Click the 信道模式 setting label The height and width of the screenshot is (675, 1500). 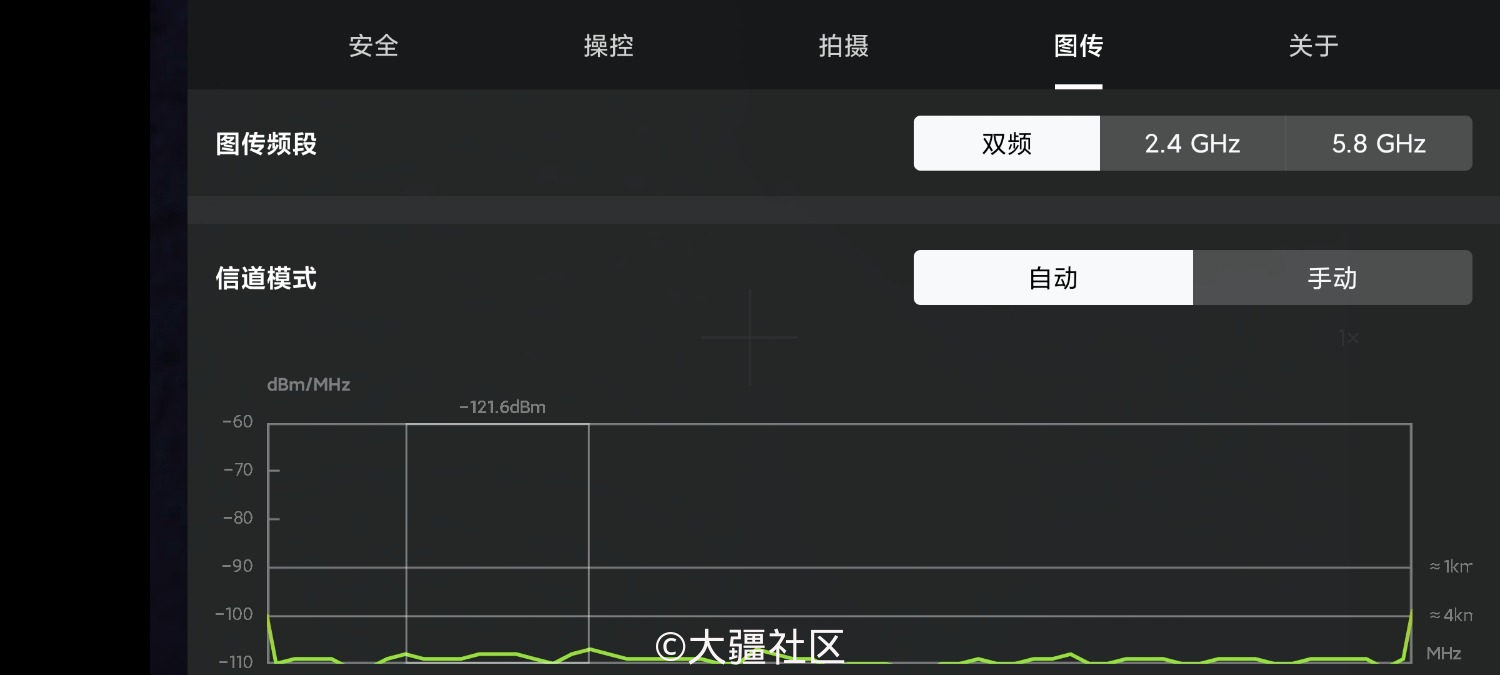tap(266, 278)
